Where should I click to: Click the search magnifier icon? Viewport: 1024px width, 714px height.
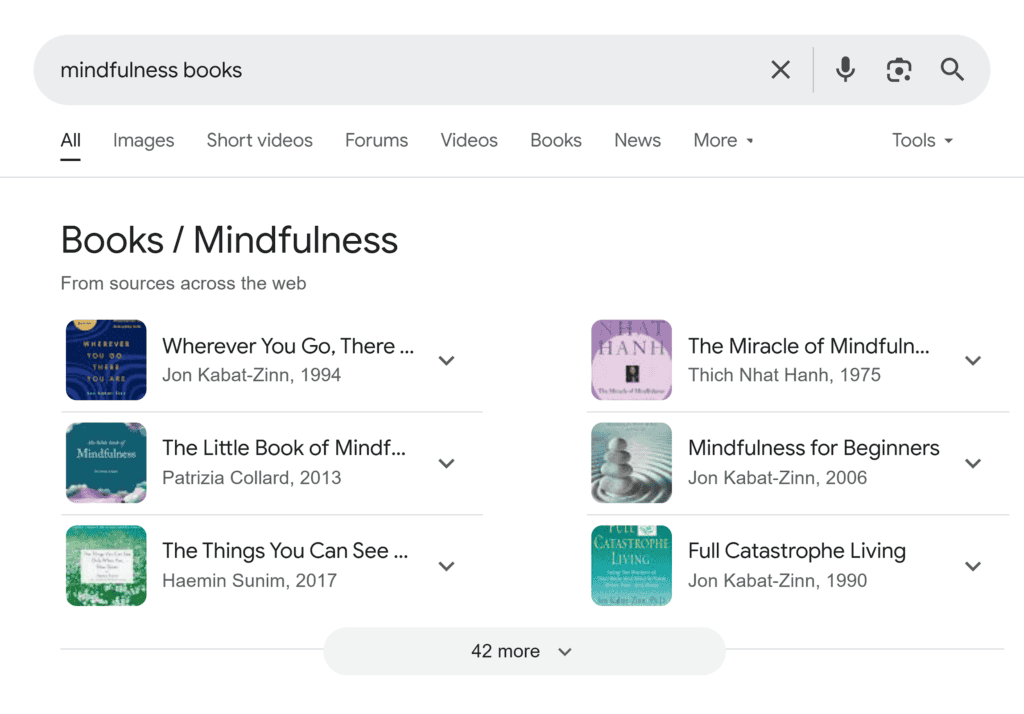(x=951, y=69)
